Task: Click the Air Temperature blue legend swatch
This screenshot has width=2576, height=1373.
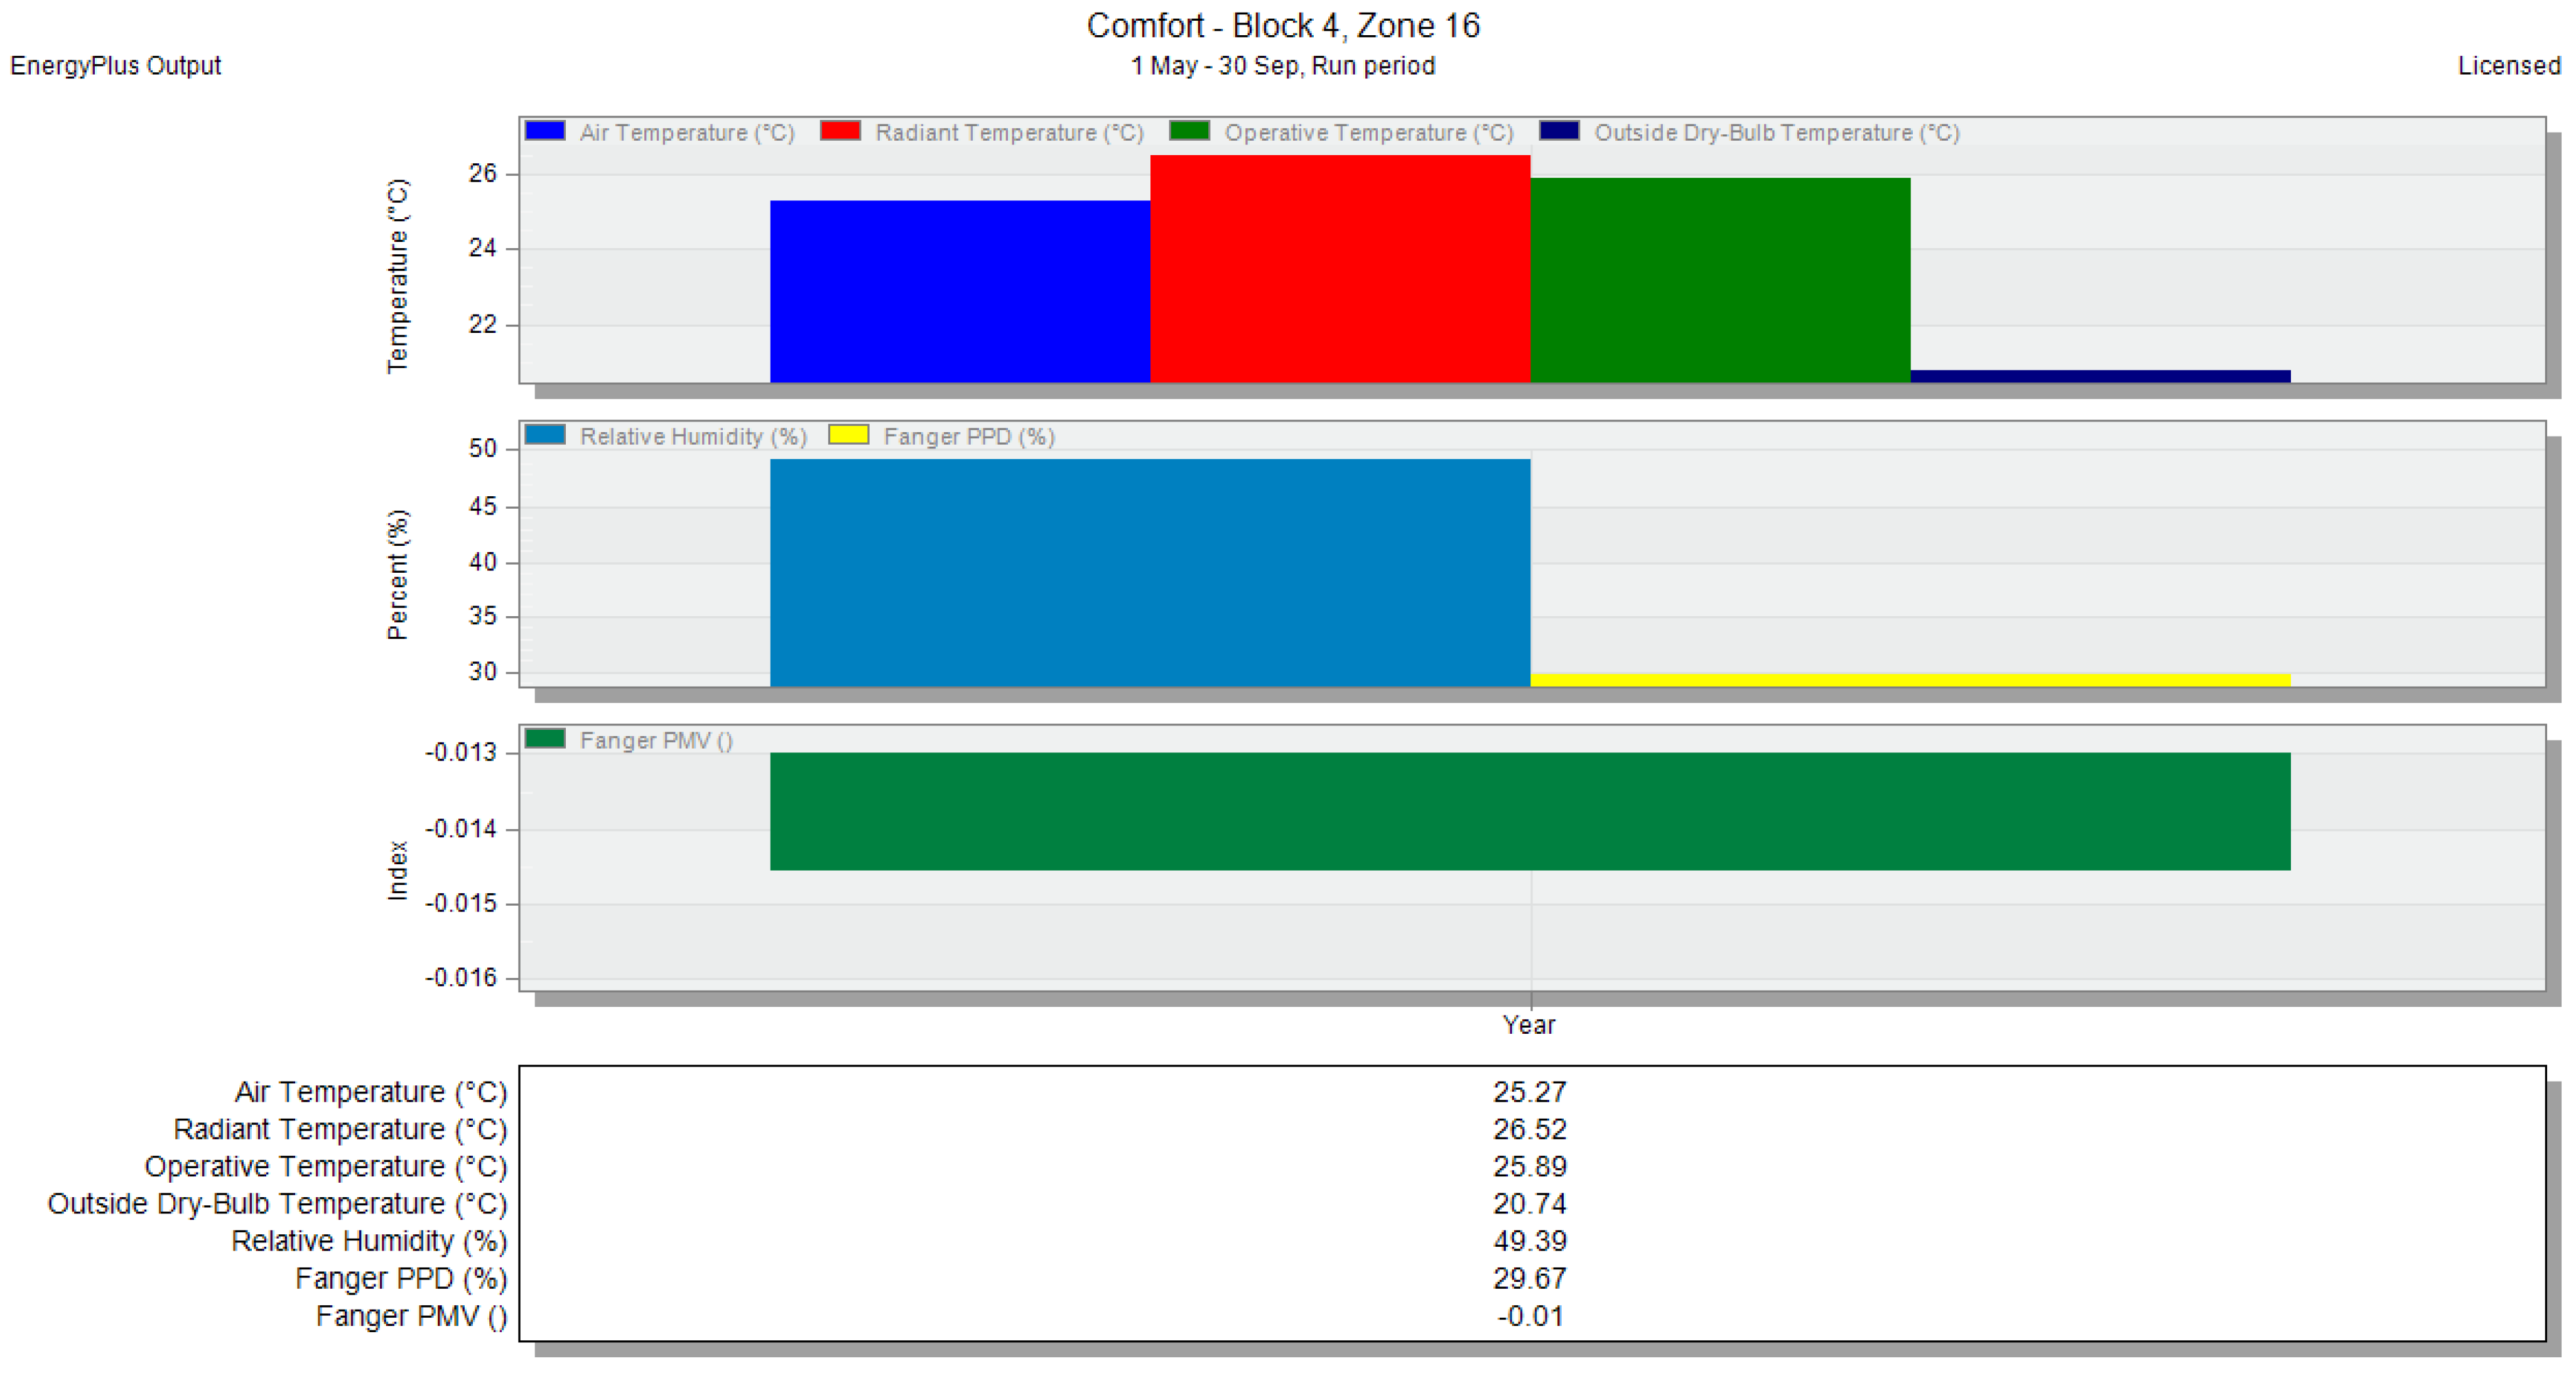Action: 545,131
